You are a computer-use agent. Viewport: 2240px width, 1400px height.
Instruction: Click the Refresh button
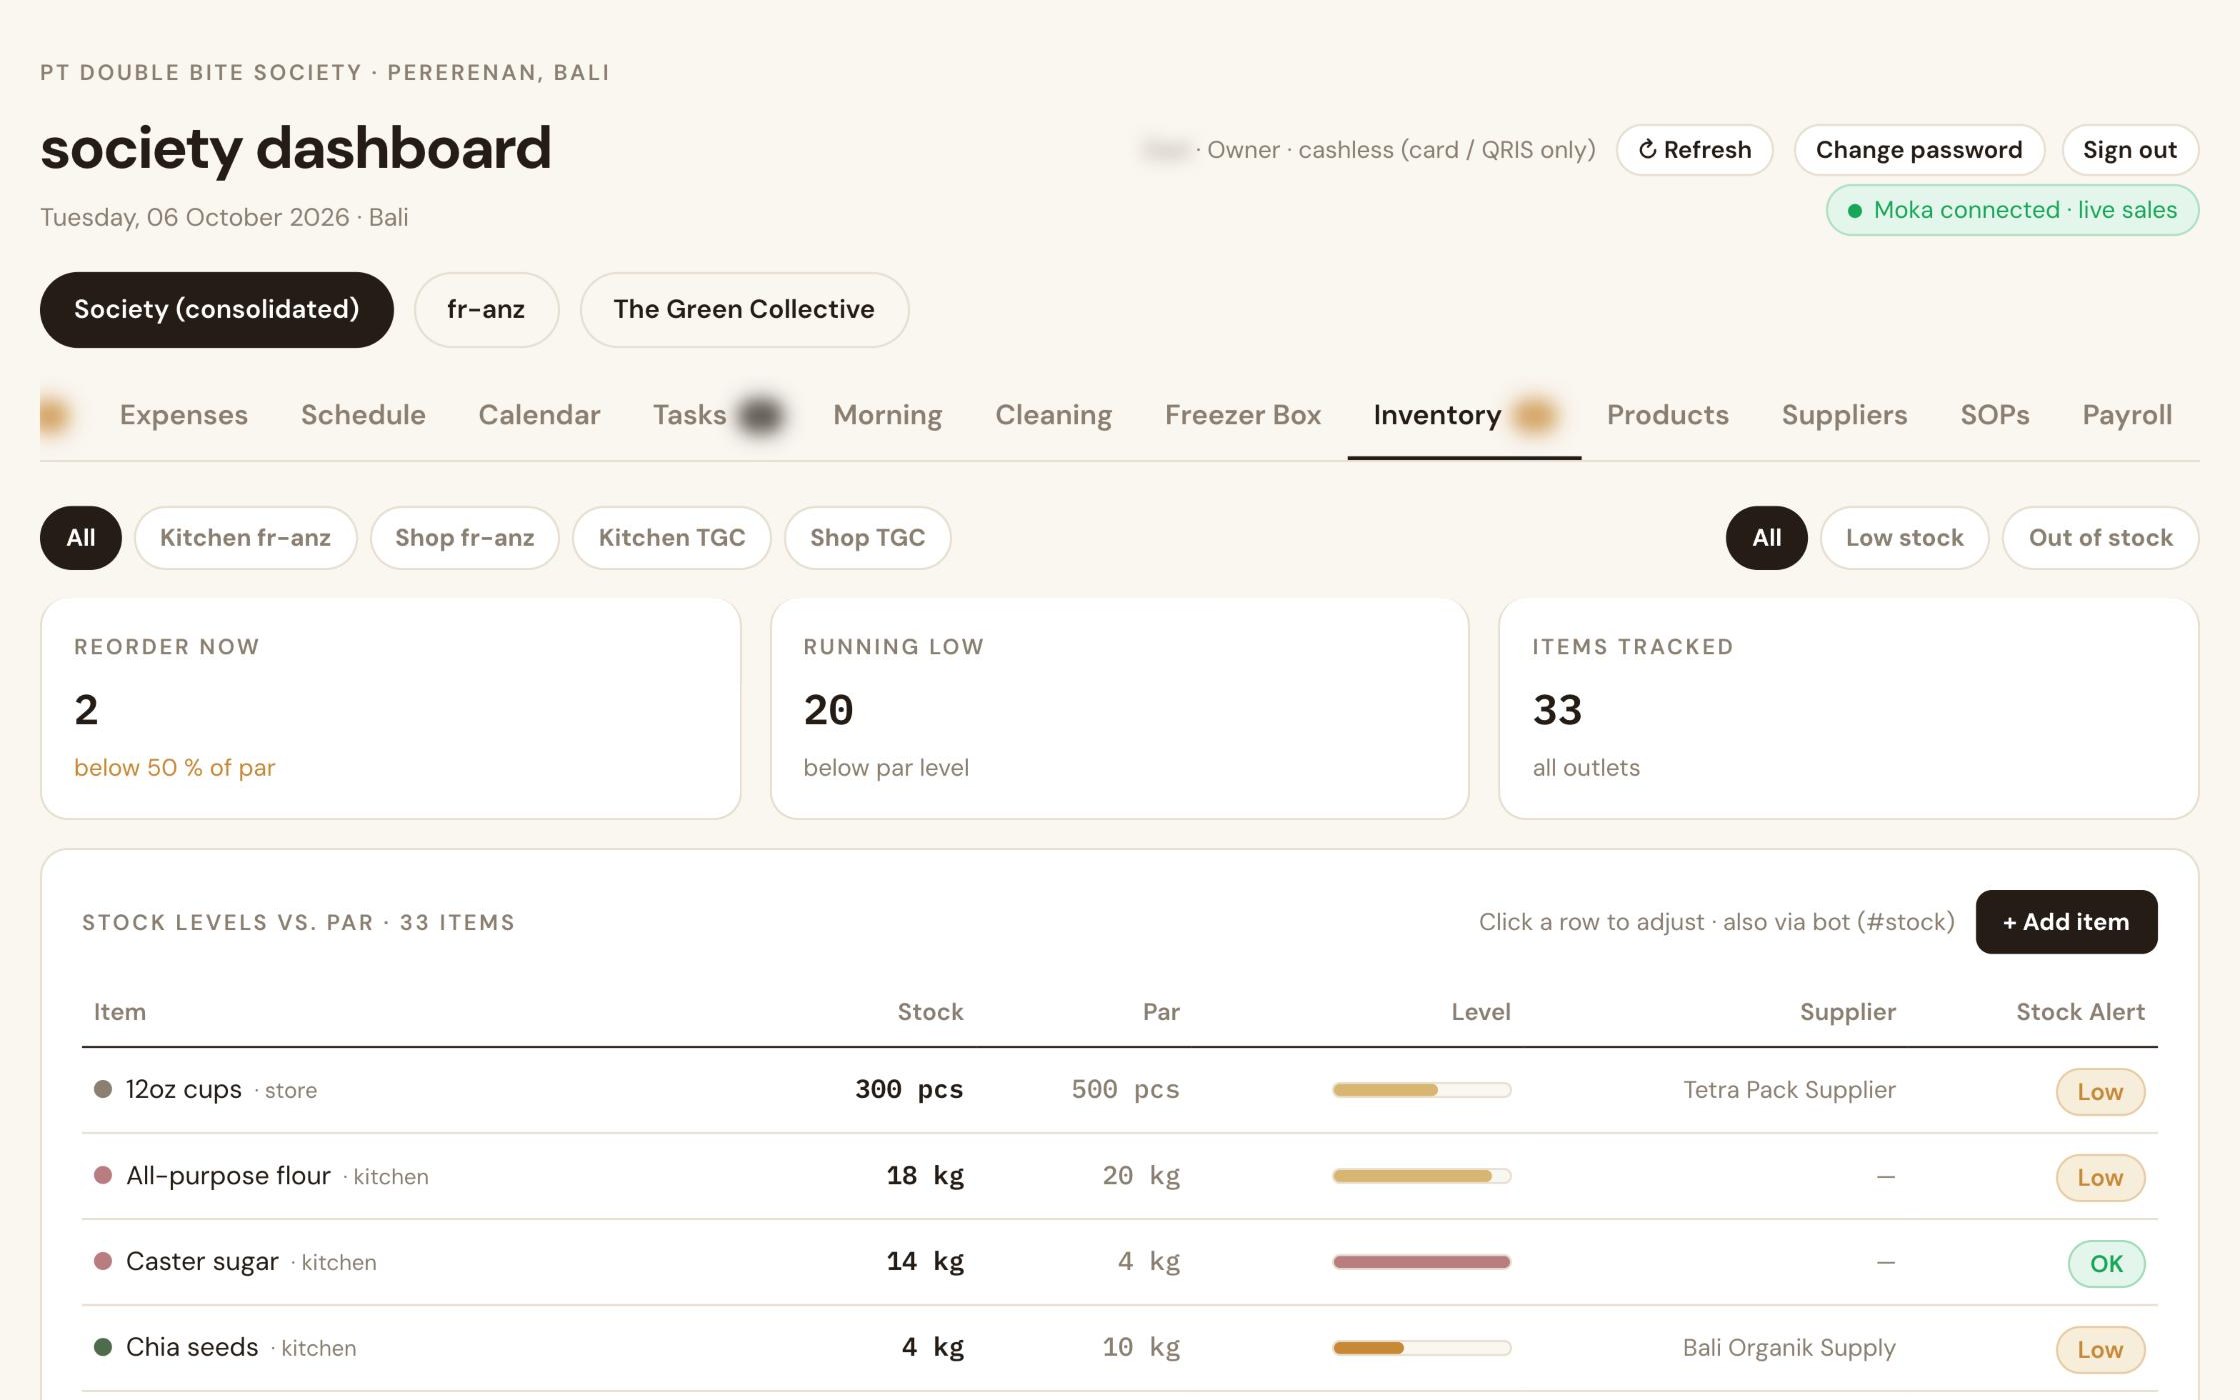pyautogui.click(x=1694, y=150)
